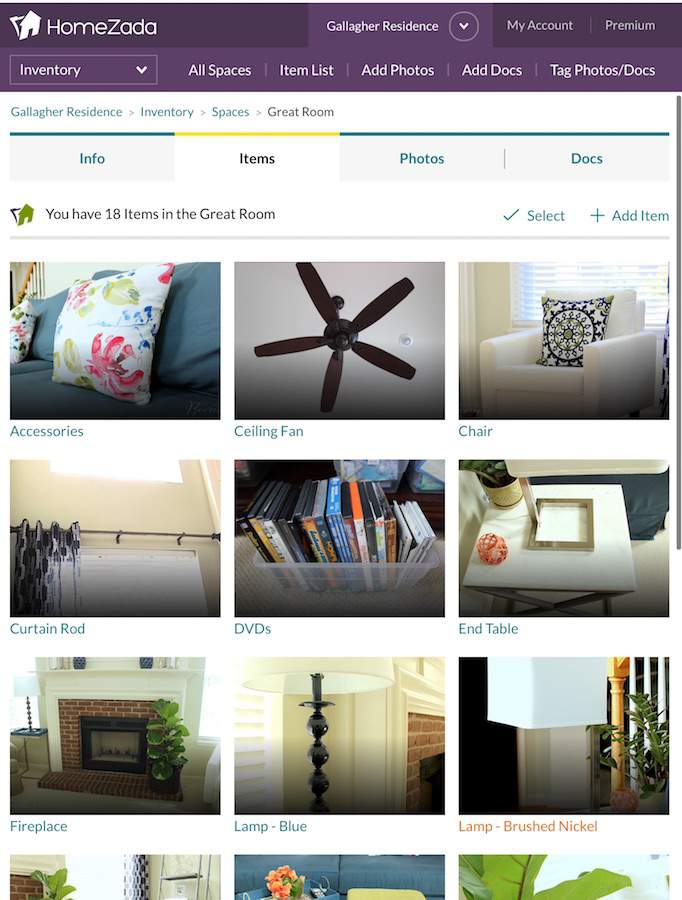The image size is (682, 900).
Task: Click the green house icon beside item count
Action: tap(22, 215)
